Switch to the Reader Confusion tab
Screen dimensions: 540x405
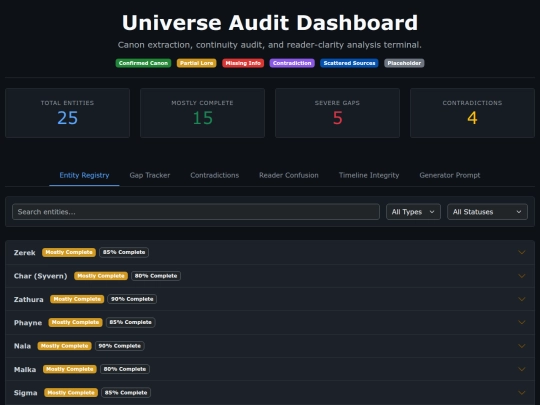[x=289, y=175]
